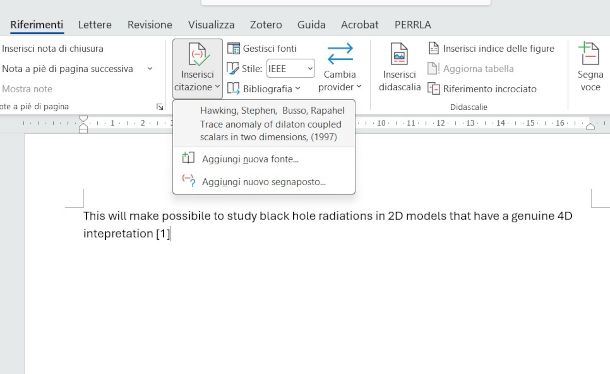Screen dimensions: 610x374
Task: Click the Aggiungi nuova fonte icon
Action: 188,158
